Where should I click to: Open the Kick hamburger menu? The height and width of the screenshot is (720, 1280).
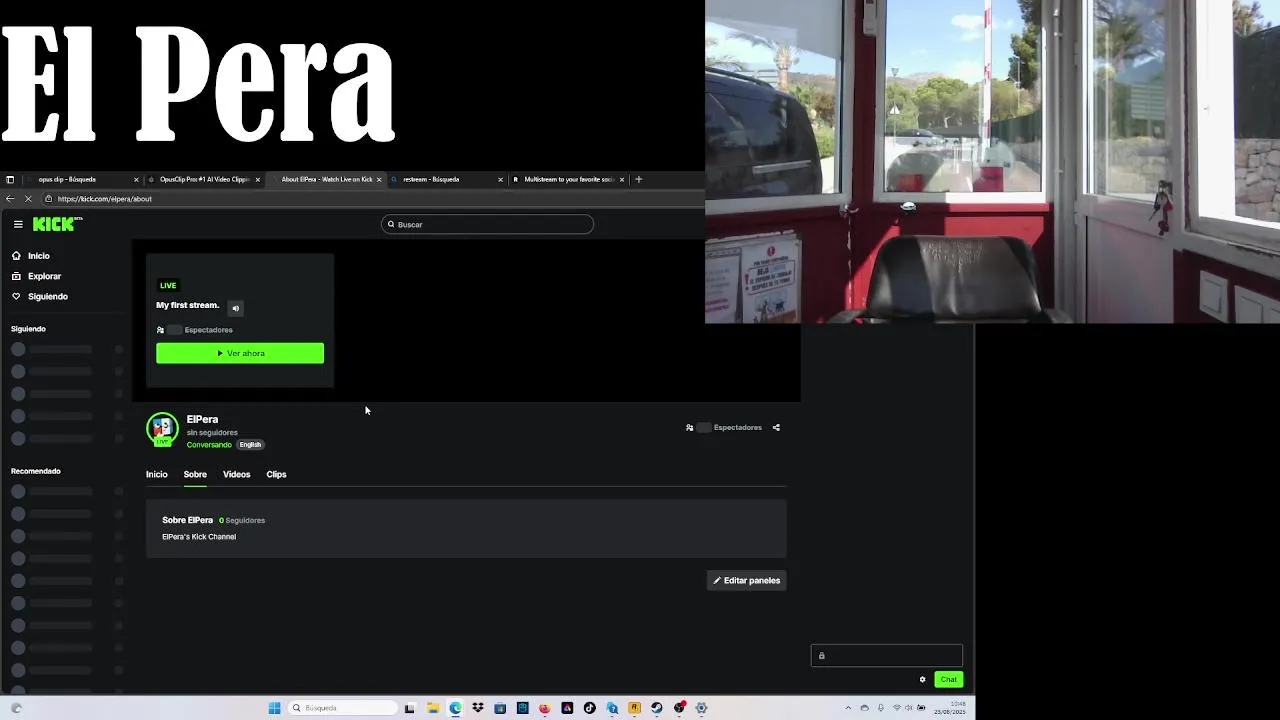(18, 224)
